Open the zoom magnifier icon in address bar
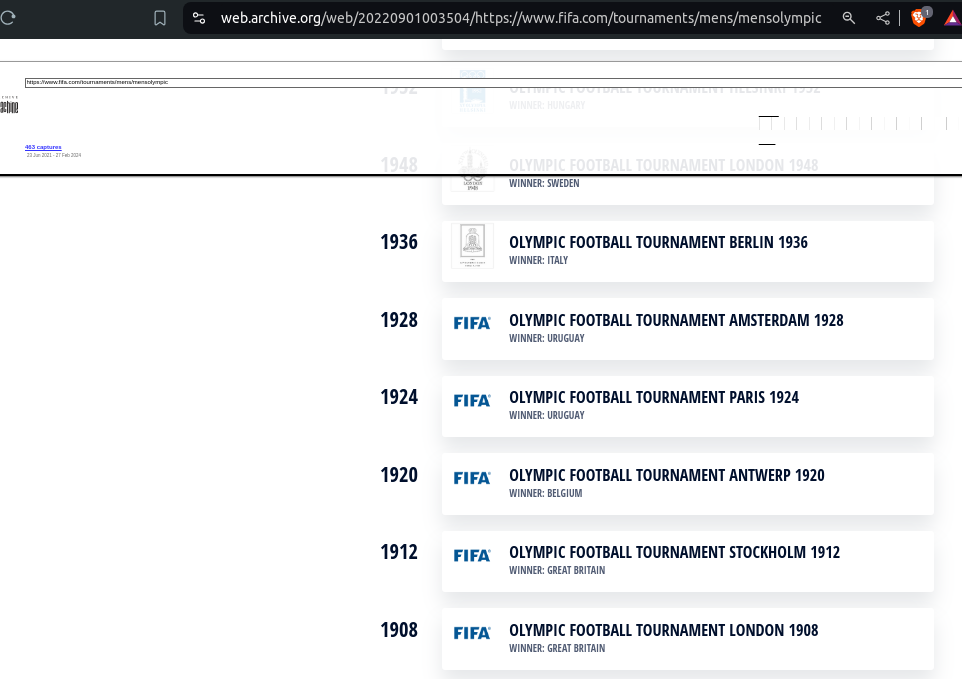The height and width of the screenshot is (679, 962). pyautogui.click(x=848, y=18)
